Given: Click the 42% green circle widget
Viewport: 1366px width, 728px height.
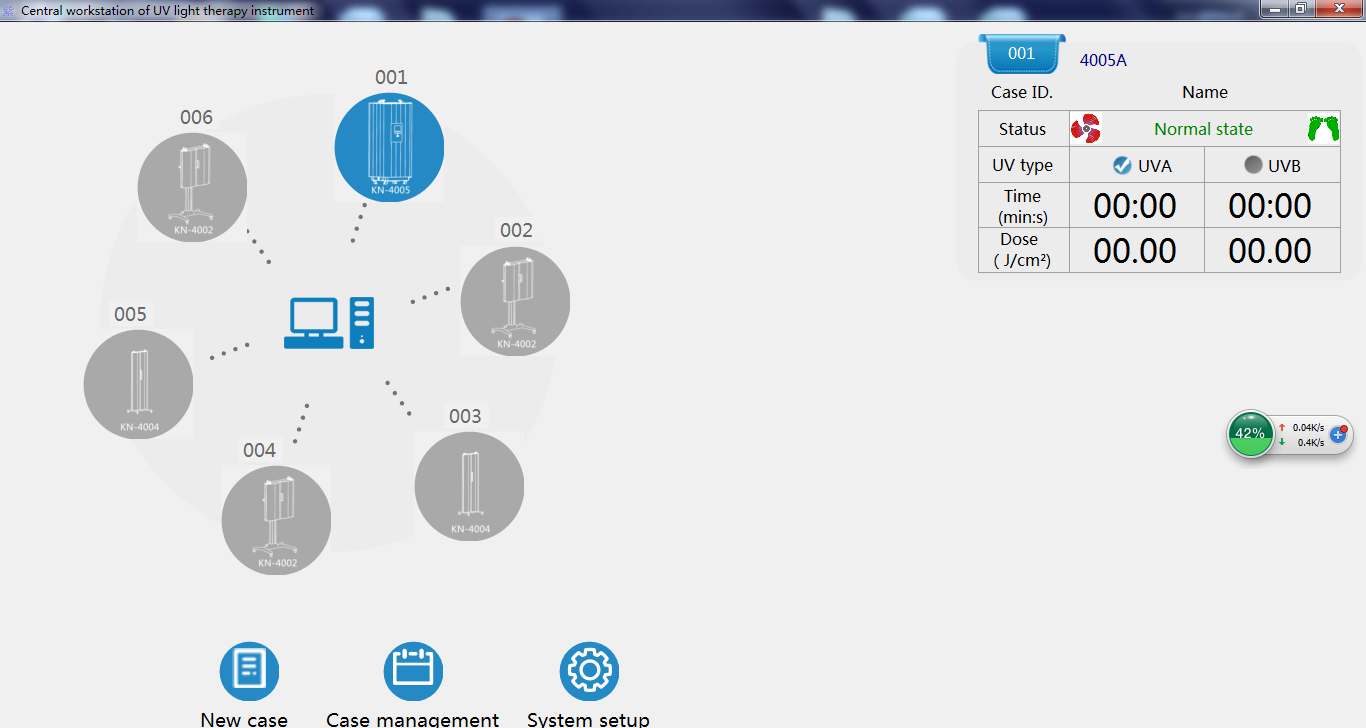Looking at the screenshot, I should [x=1250, y=434].
